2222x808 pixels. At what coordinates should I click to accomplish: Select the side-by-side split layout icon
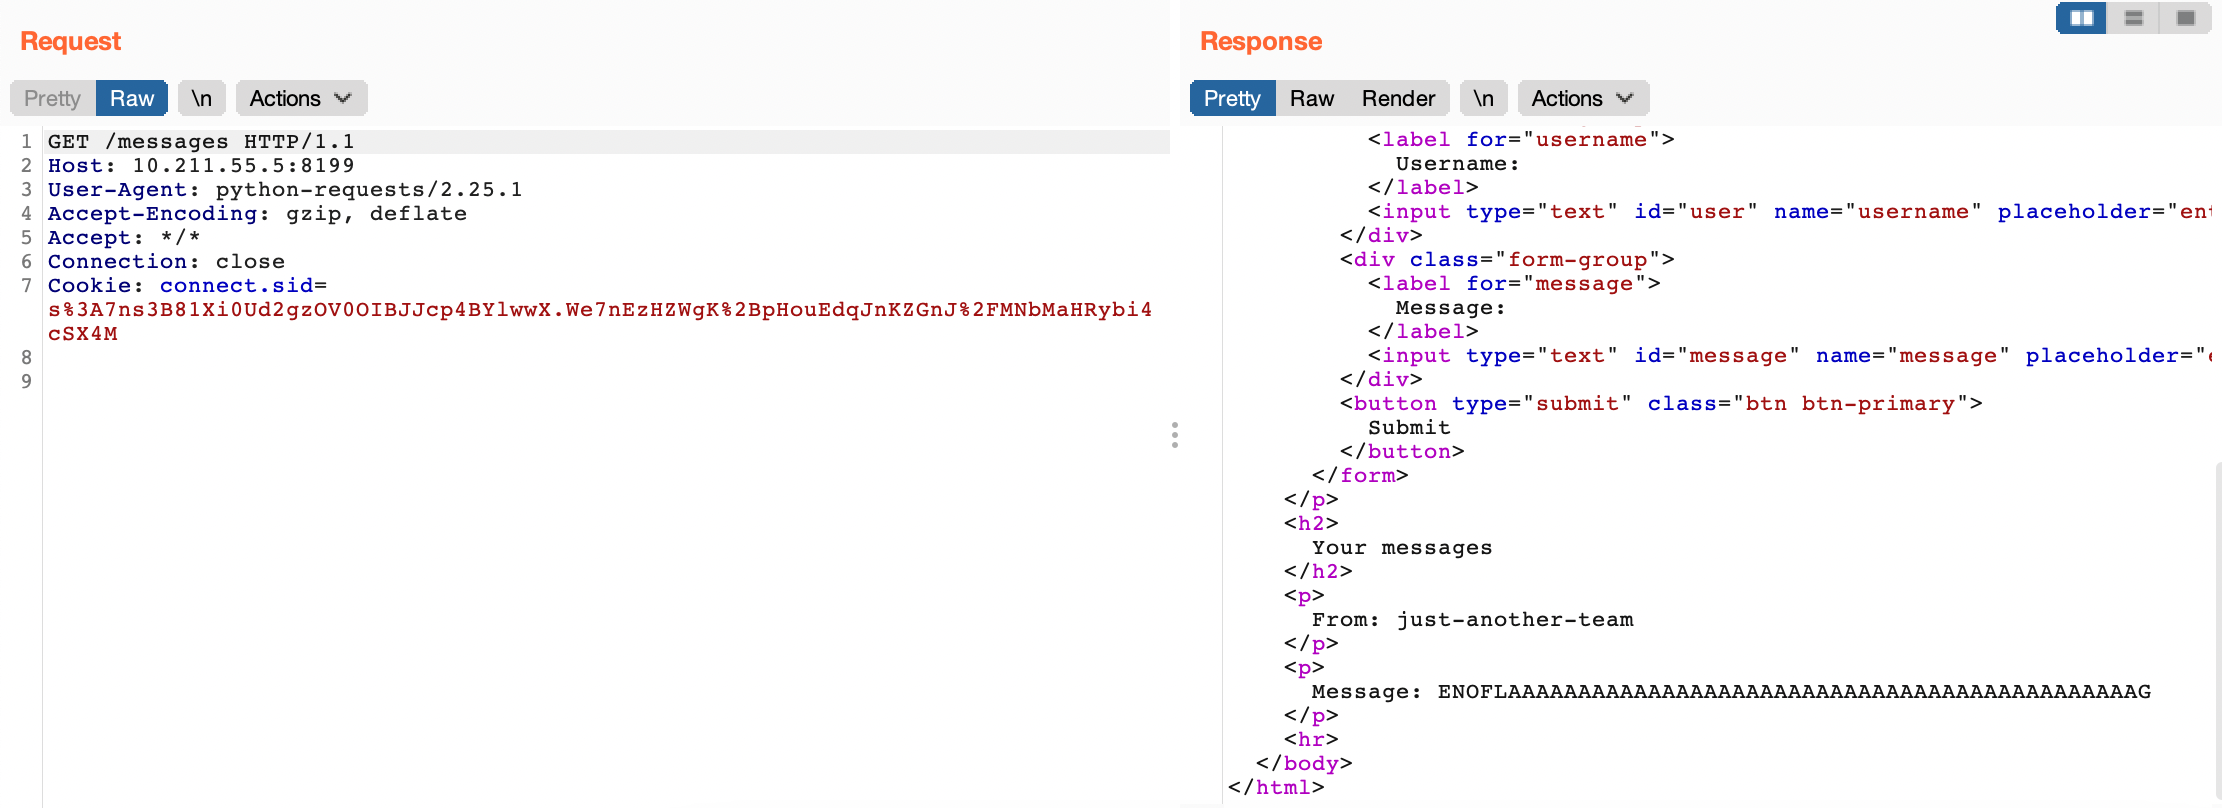click(2082, 18)
